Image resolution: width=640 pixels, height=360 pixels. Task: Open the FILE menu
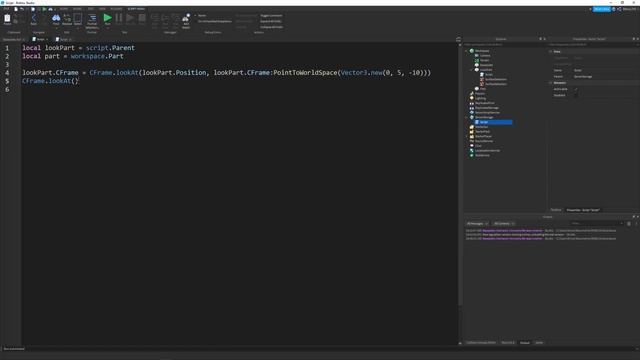coord(7,9)
